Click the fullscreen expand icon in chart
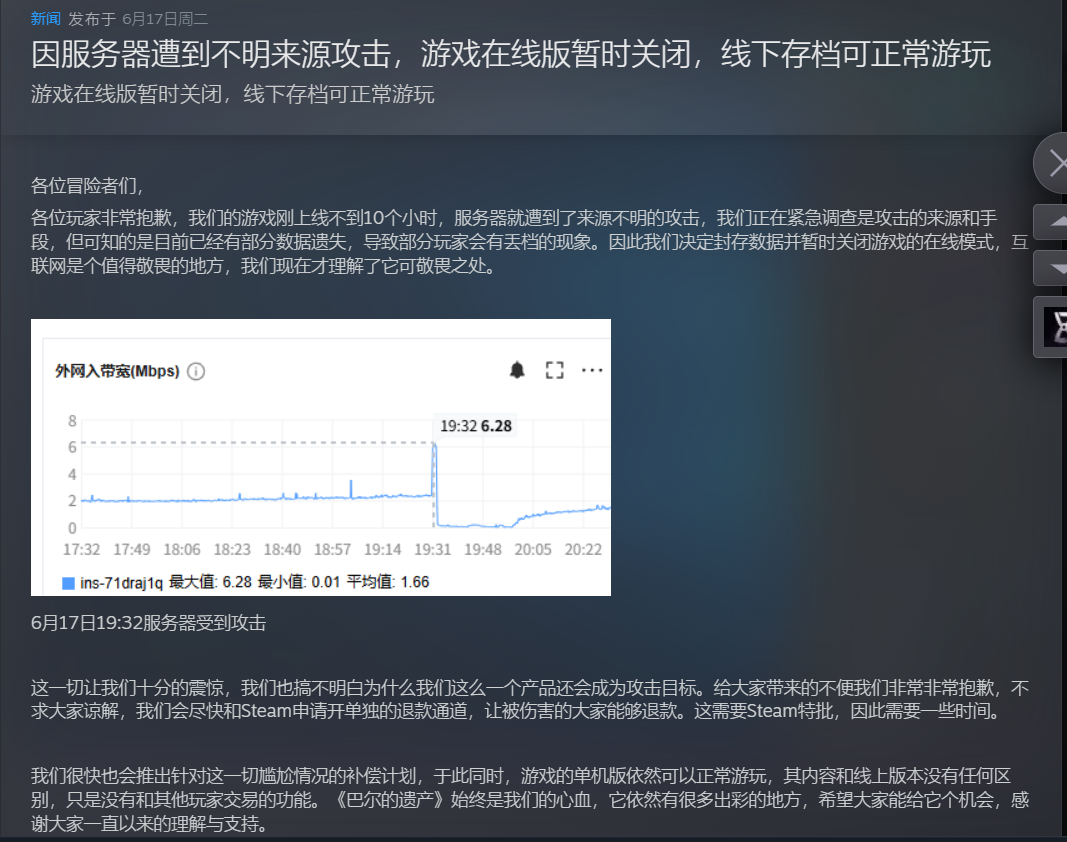Viewport: 1067px width, 842px height. coord(555,370)
